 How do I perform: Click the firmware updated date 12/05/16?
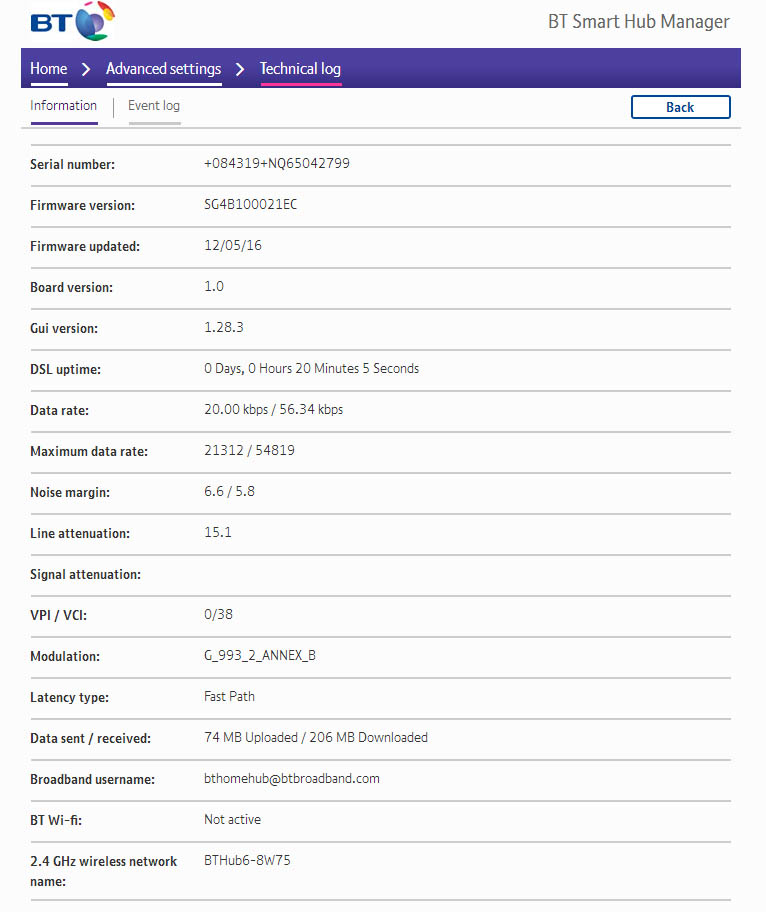tap(233, 246)
